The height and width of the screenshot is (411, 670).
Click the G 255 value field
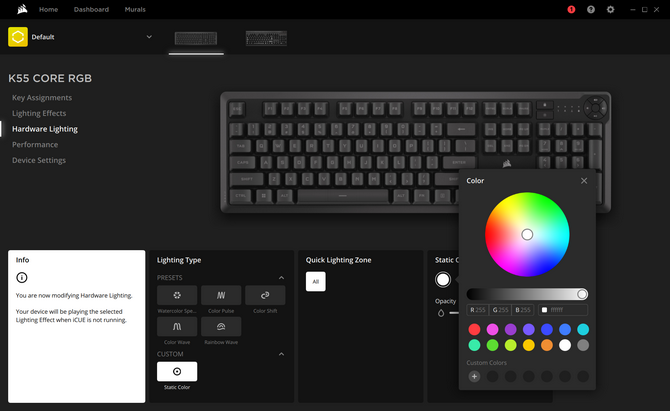click(x=500, y=310)
